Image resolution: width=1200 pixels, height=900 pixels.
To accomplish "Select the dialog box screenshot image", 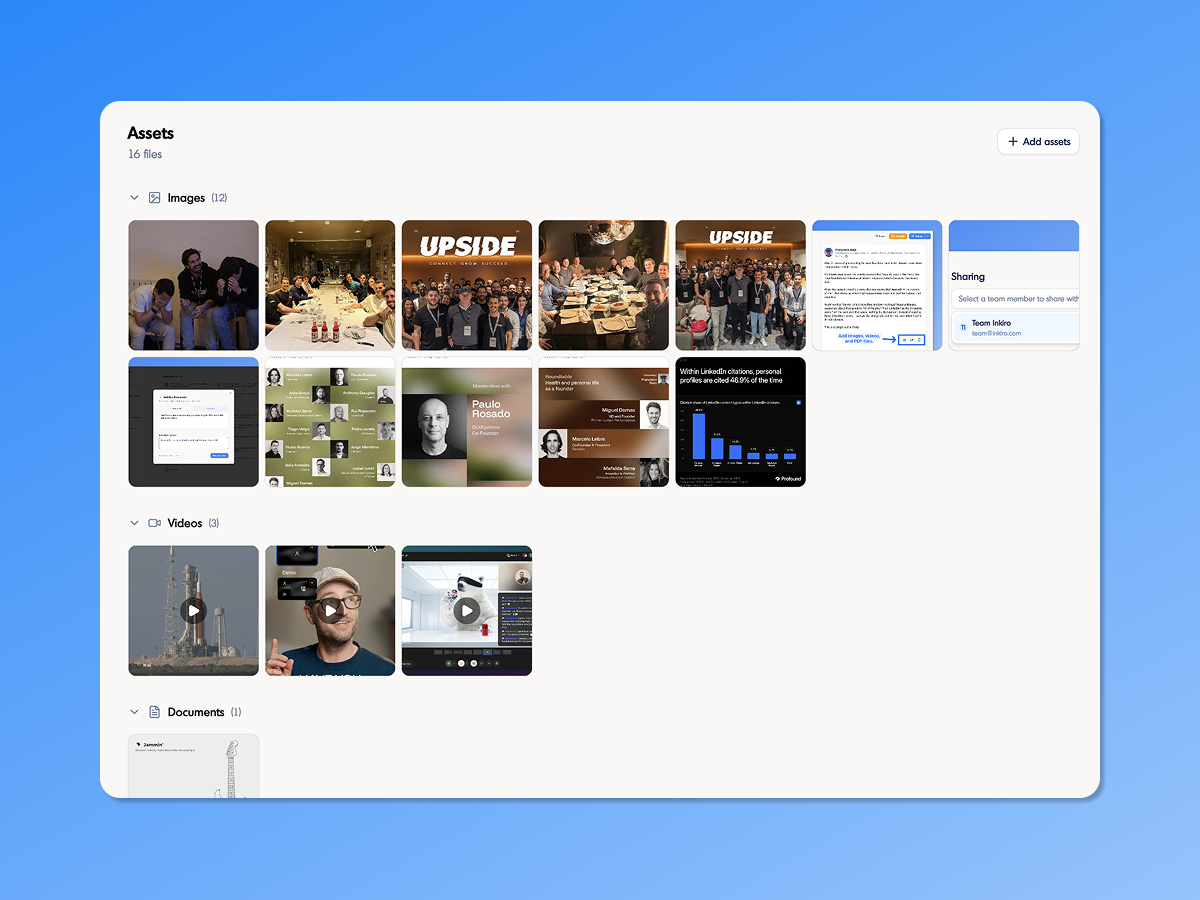I will coord(193,422).
